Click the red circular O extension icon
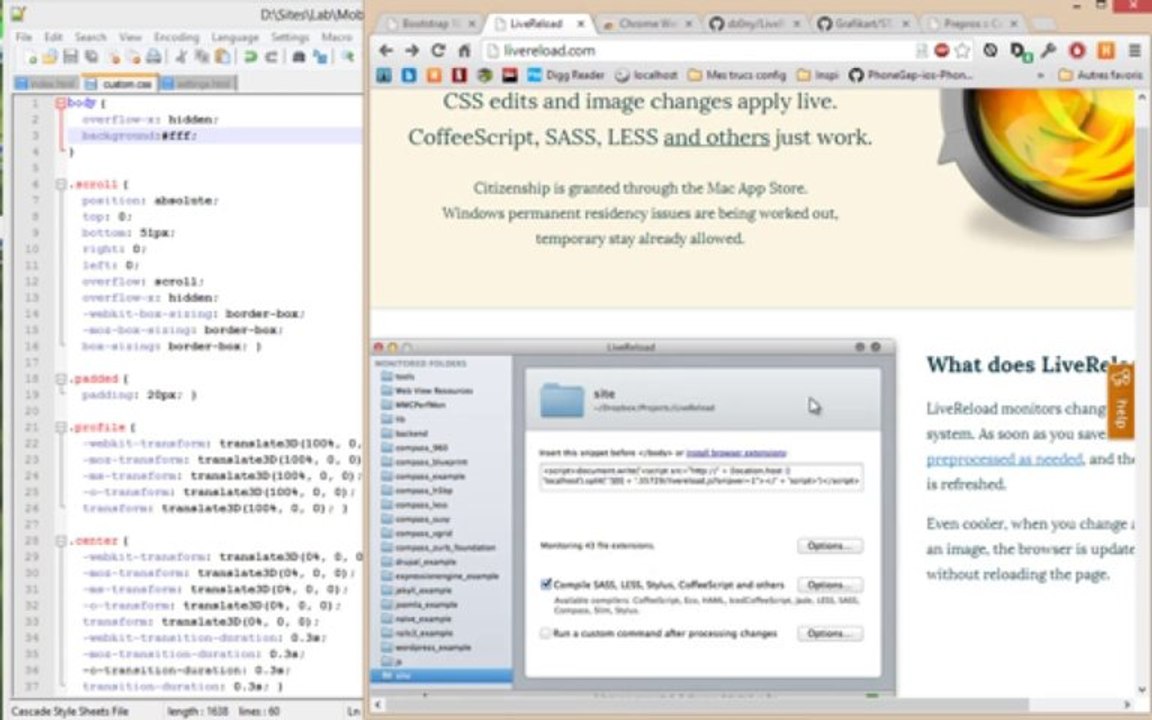The height and width of the screenshot is (720, 1152). 1077,50
